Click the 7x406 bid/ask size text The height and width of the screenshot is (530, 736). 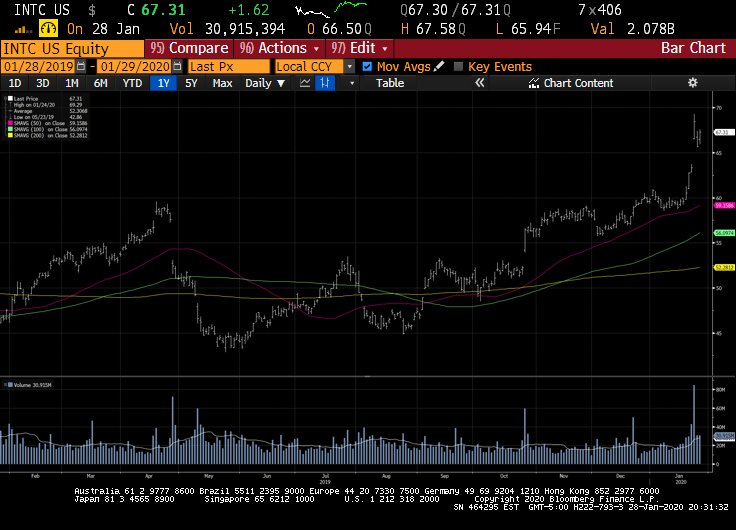click(599, 9)
